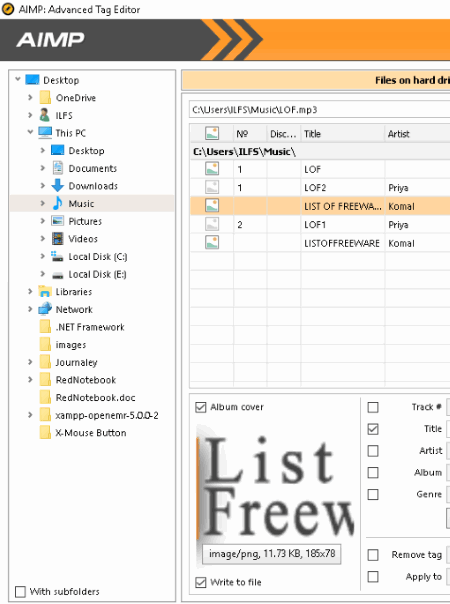Click the Documents folder icon
The width and height of the screenshot is (450, 604).
58,168
